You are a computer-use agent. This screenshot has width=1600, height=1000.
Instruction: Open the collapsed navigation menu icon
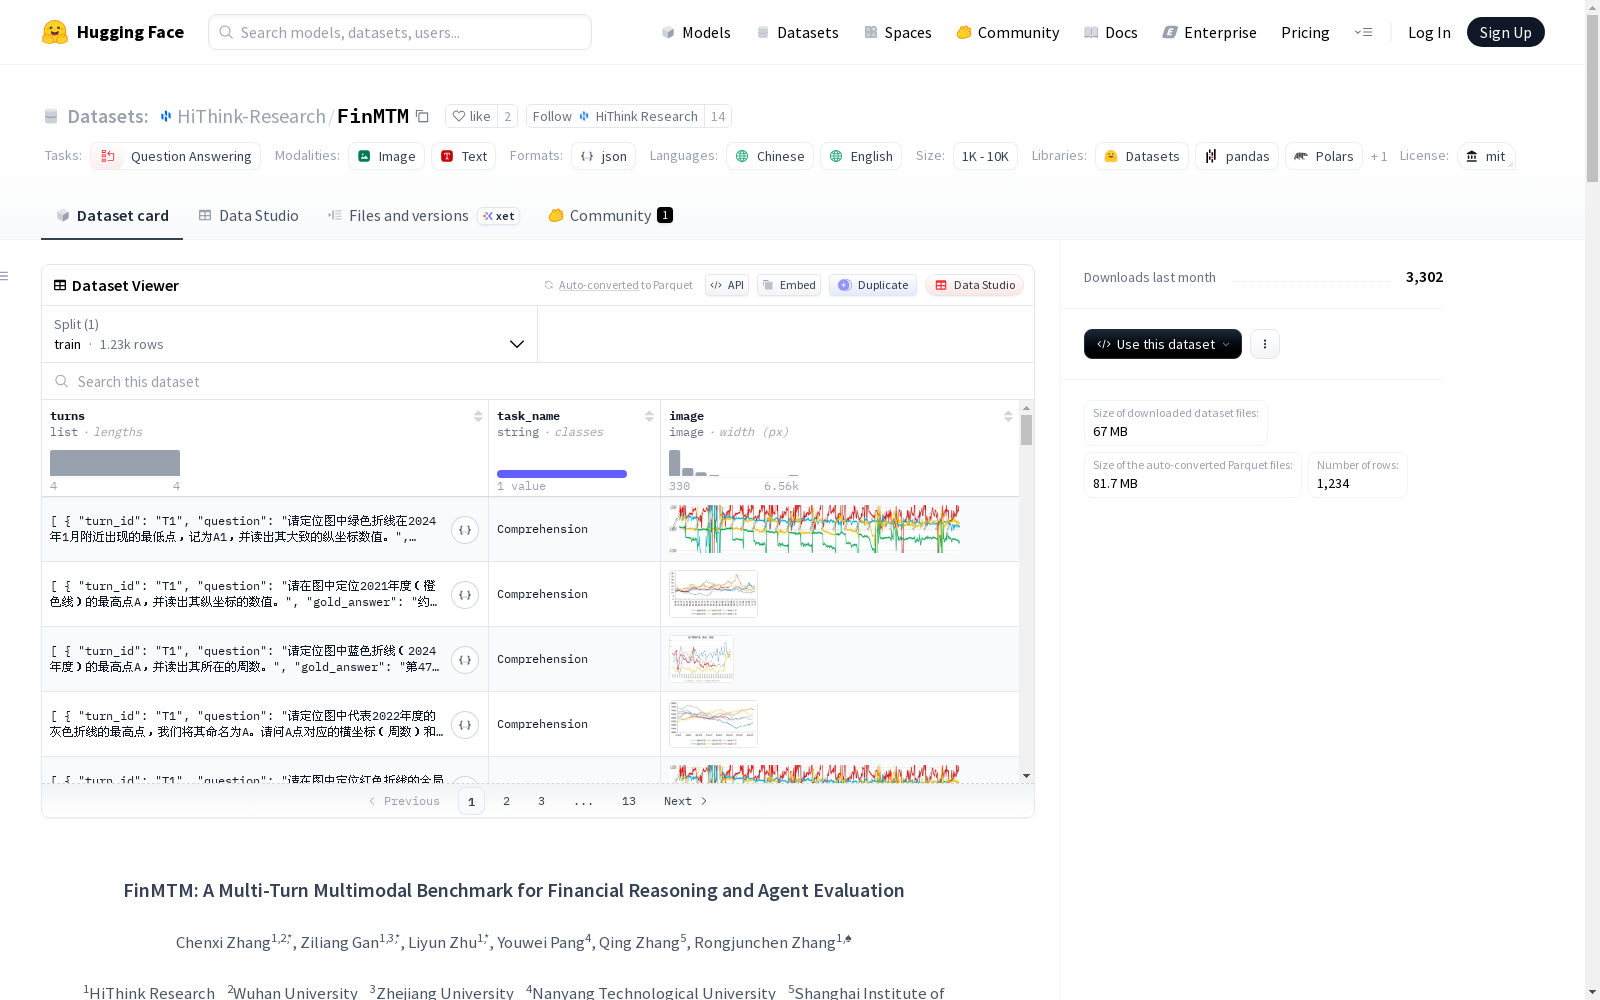click(1363, 32)
